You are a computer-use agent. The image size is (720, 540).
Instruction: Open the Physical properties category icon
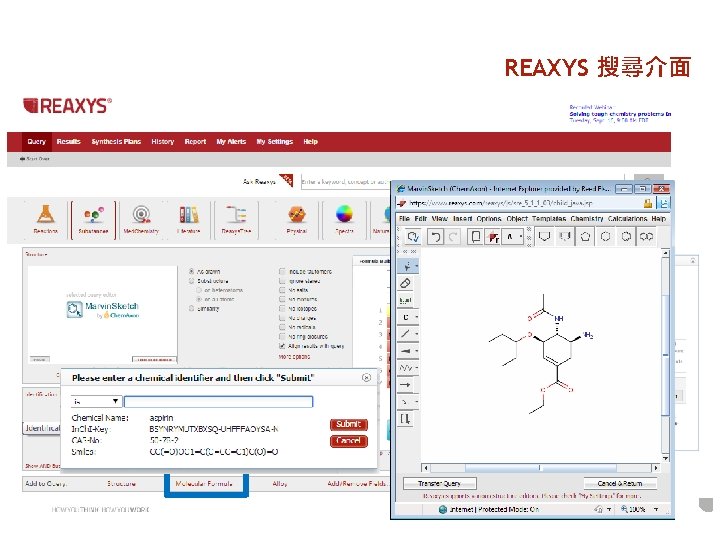click(x=297, y=219)
